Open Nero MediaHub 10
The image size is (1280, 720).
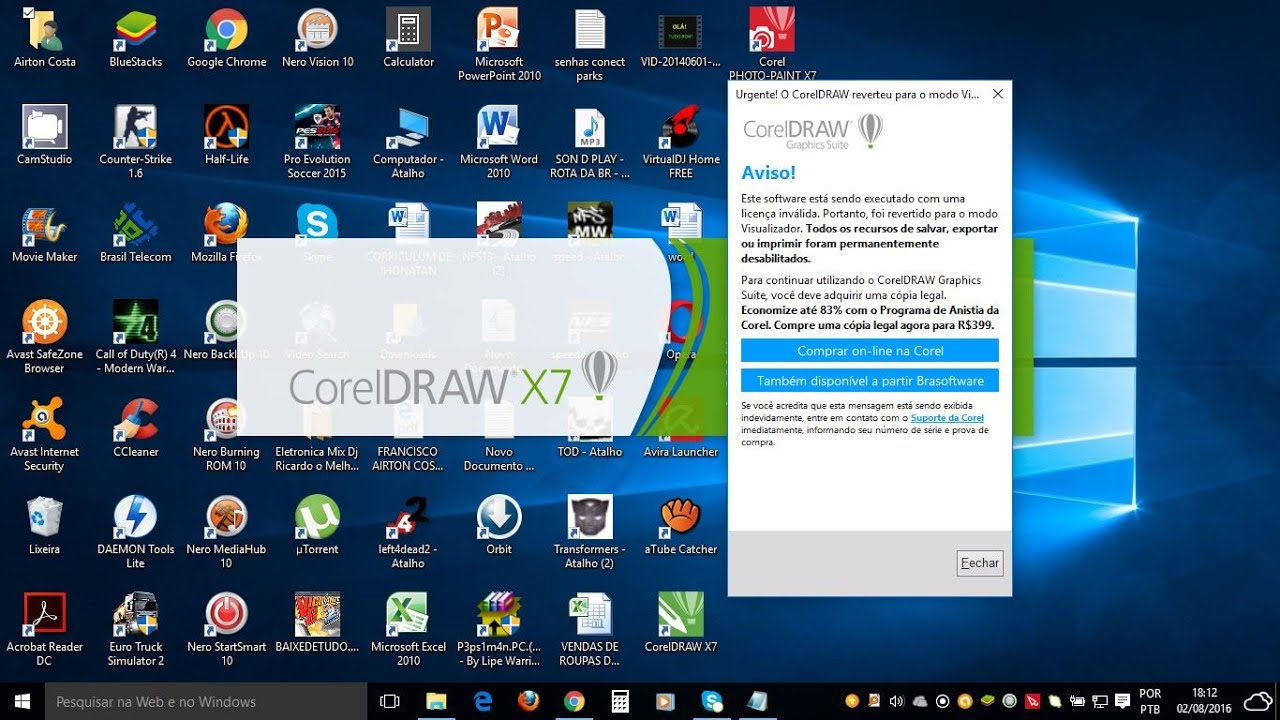click(226, 532)
